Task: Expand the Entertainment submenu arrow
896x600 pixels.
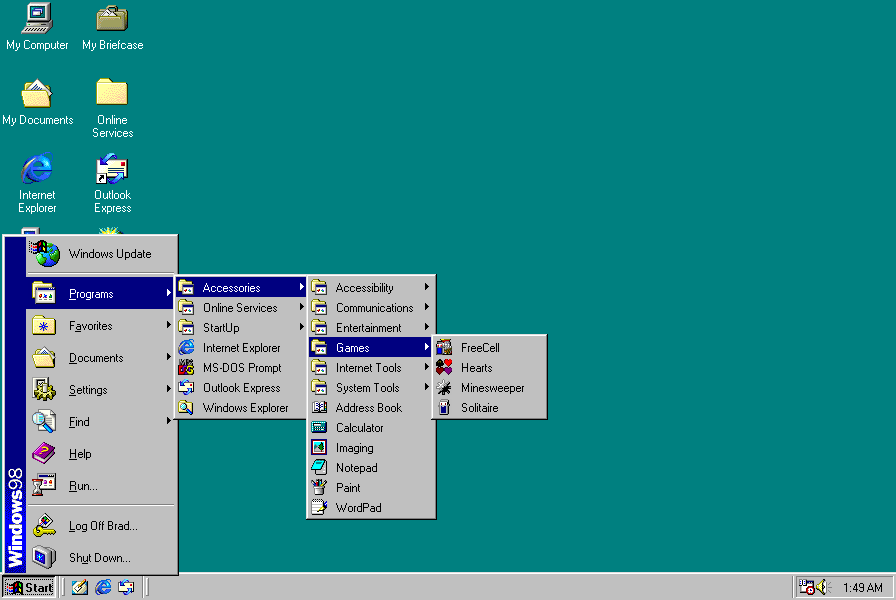Action: pos(427,327)
